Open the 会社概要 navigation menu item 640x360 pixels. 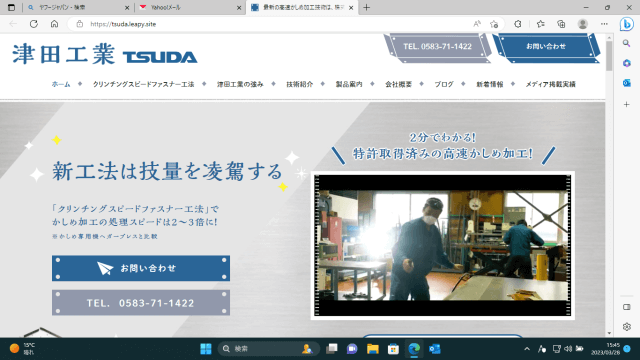click(x=398, y=84)
